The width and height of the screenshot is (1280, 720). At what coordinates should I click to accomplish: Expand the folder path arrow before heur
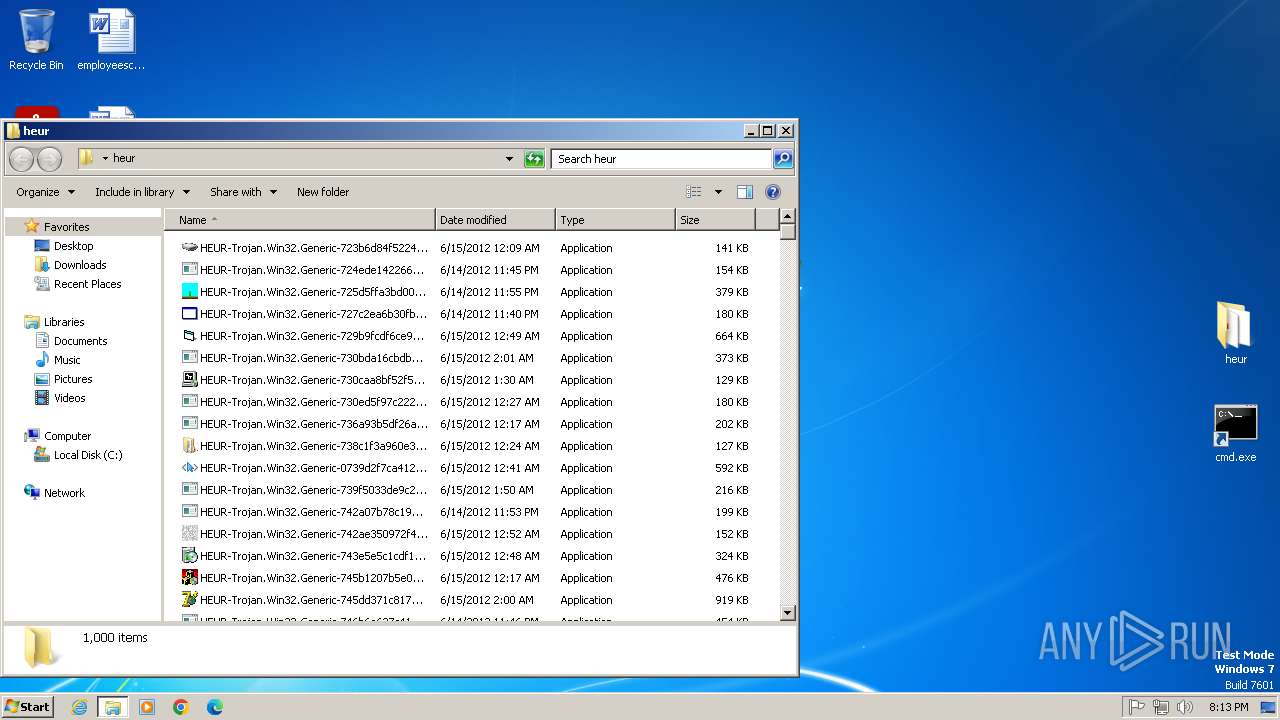pos(105,158)
